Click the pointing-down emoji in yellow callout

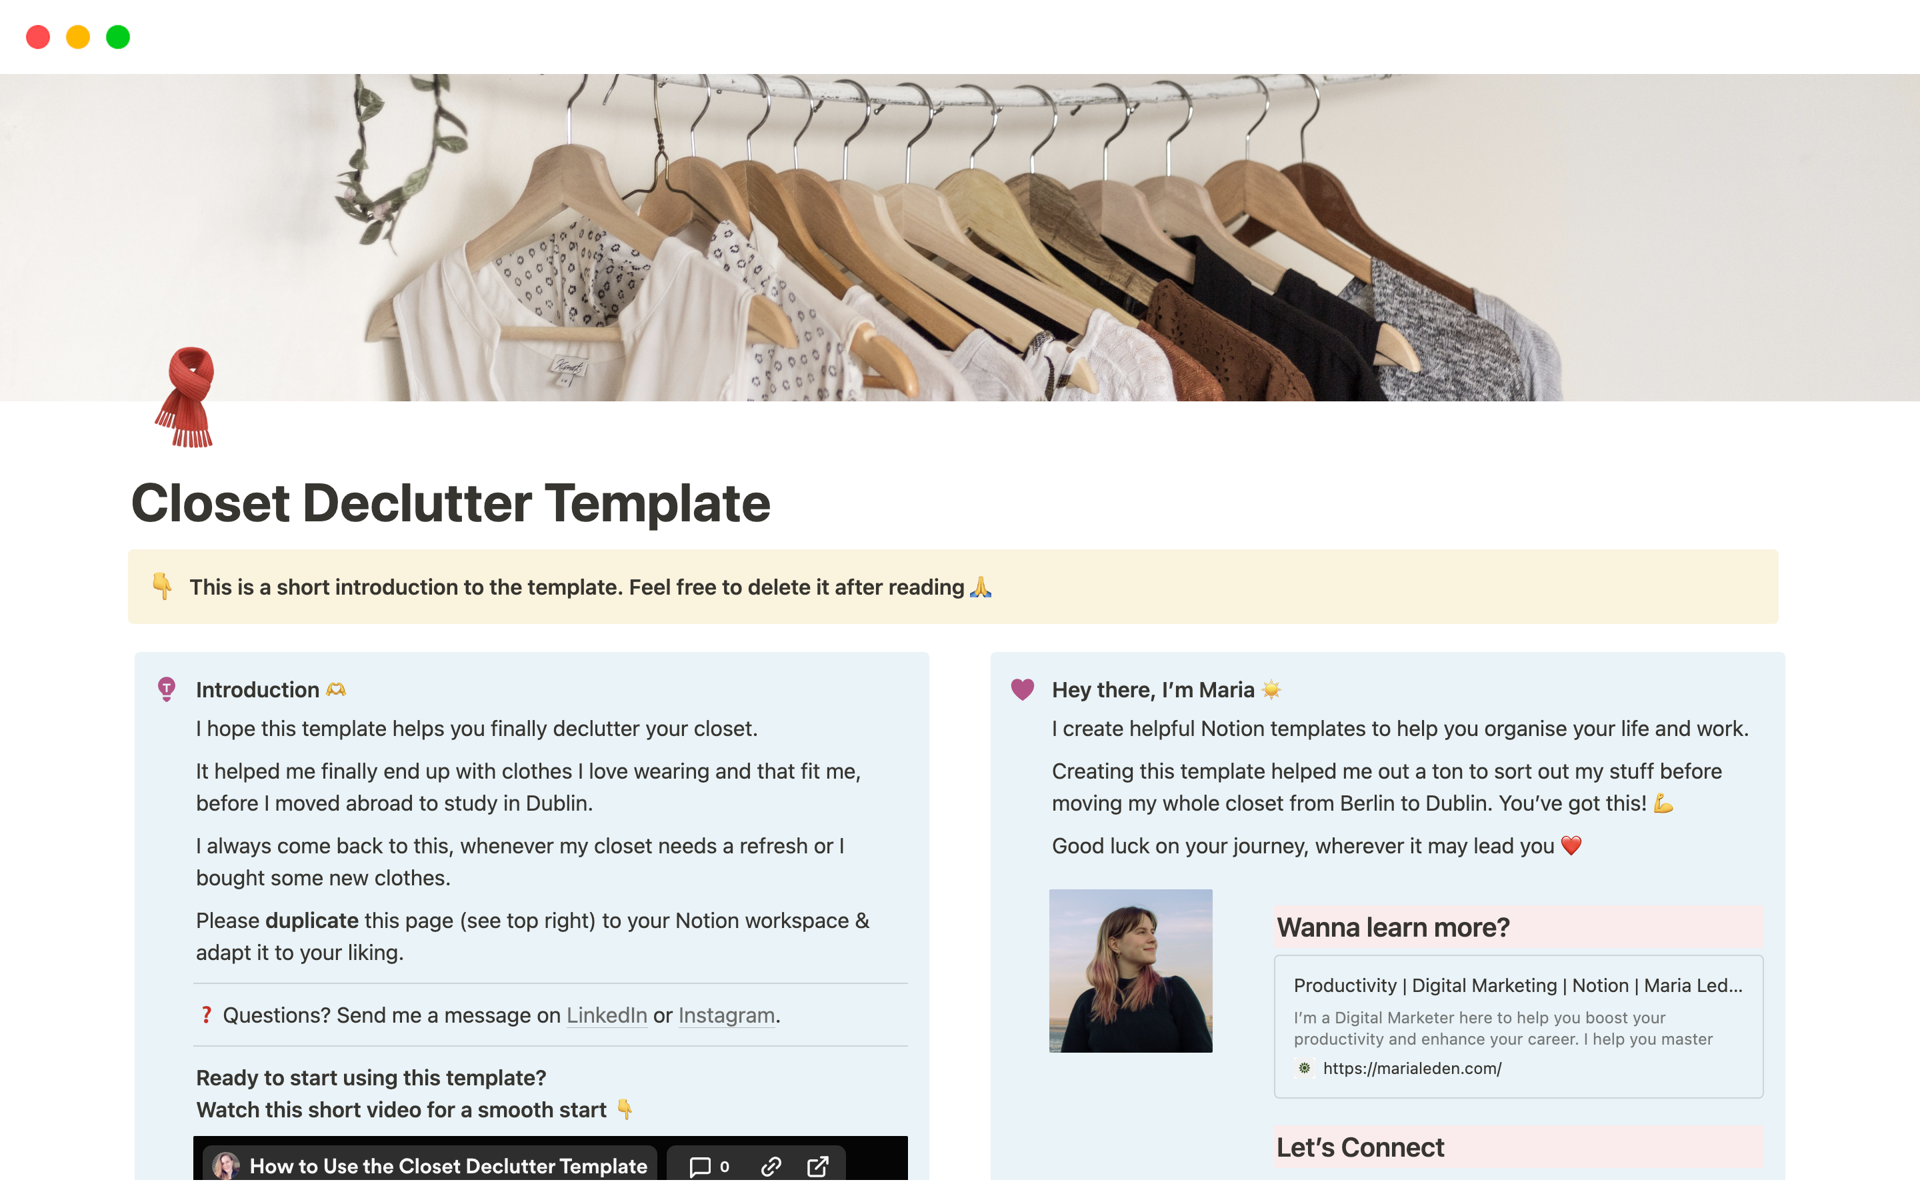(161, 586)
